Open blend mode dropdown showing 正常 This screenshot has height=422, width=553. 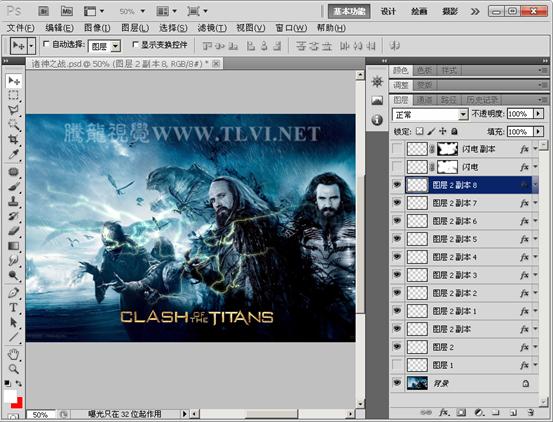coord(430,114)
